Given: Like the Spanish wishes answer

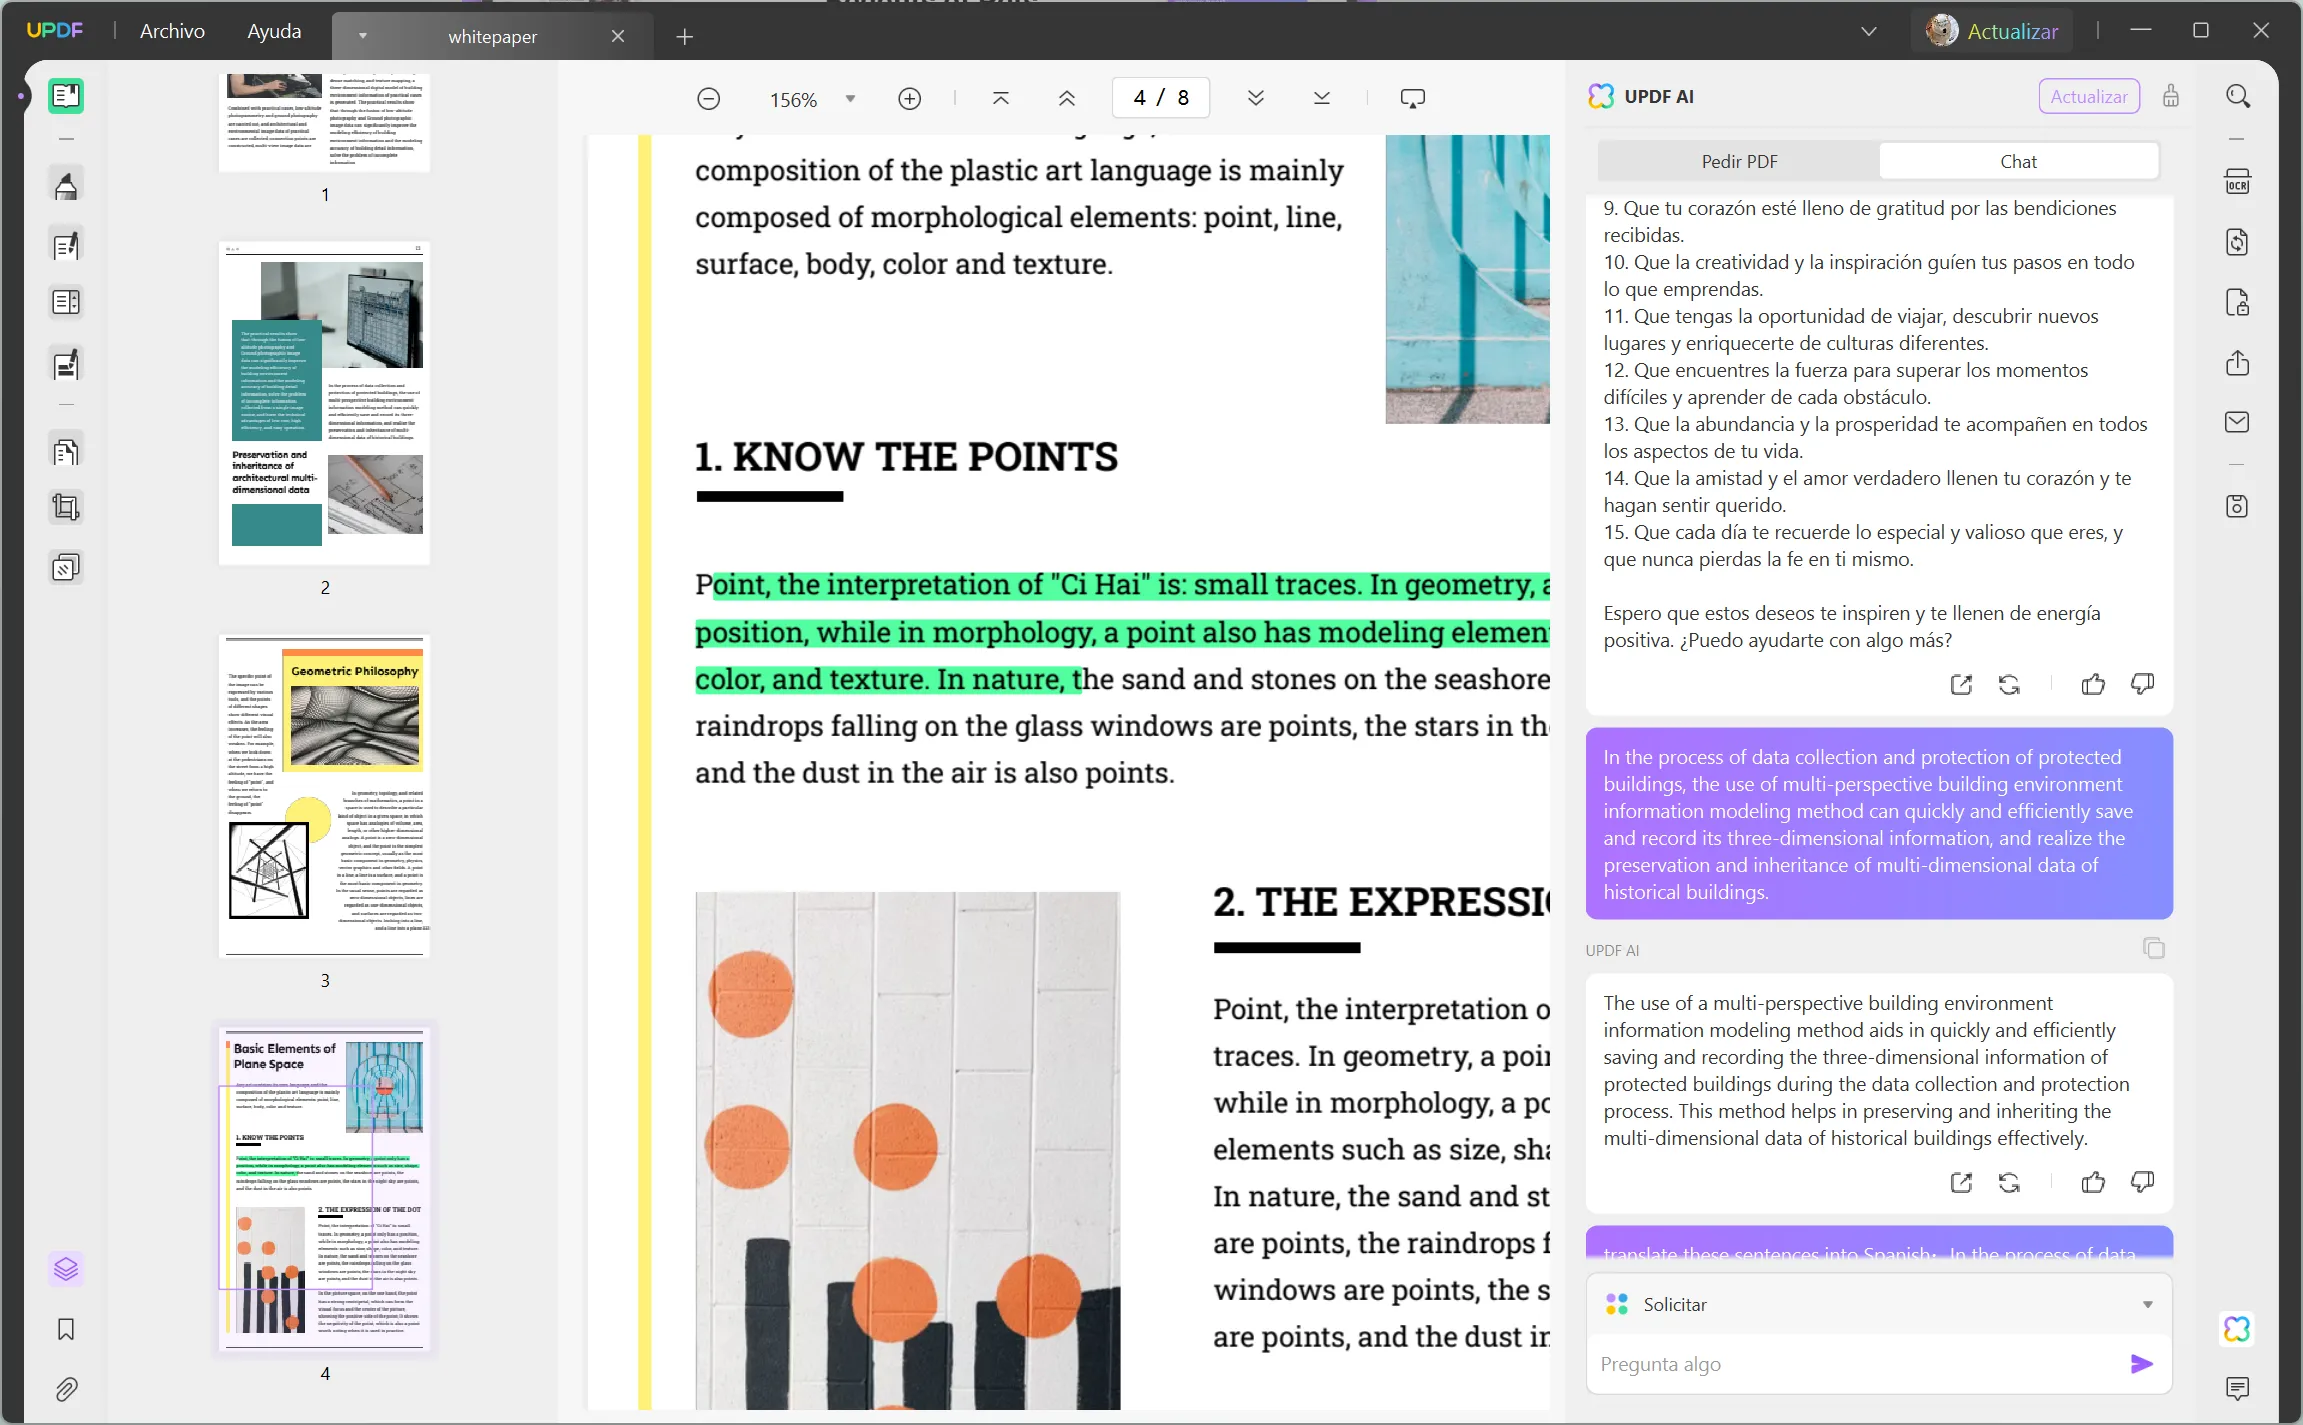Looking at the screenshot, I should tap(2093, 685).
